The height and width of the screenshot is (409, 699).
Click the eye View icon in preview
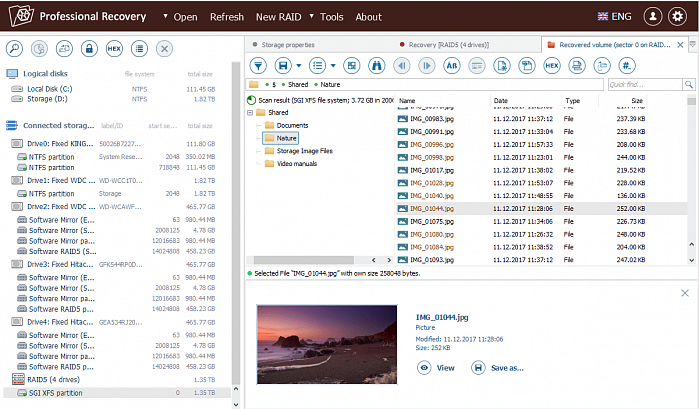424,368
